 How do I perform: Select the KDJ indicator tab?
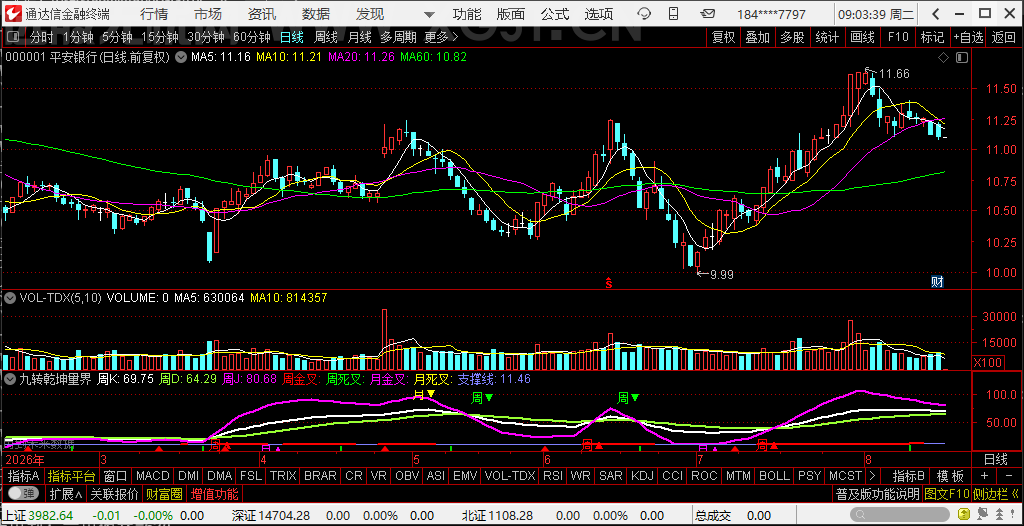(x=642, y=476)
